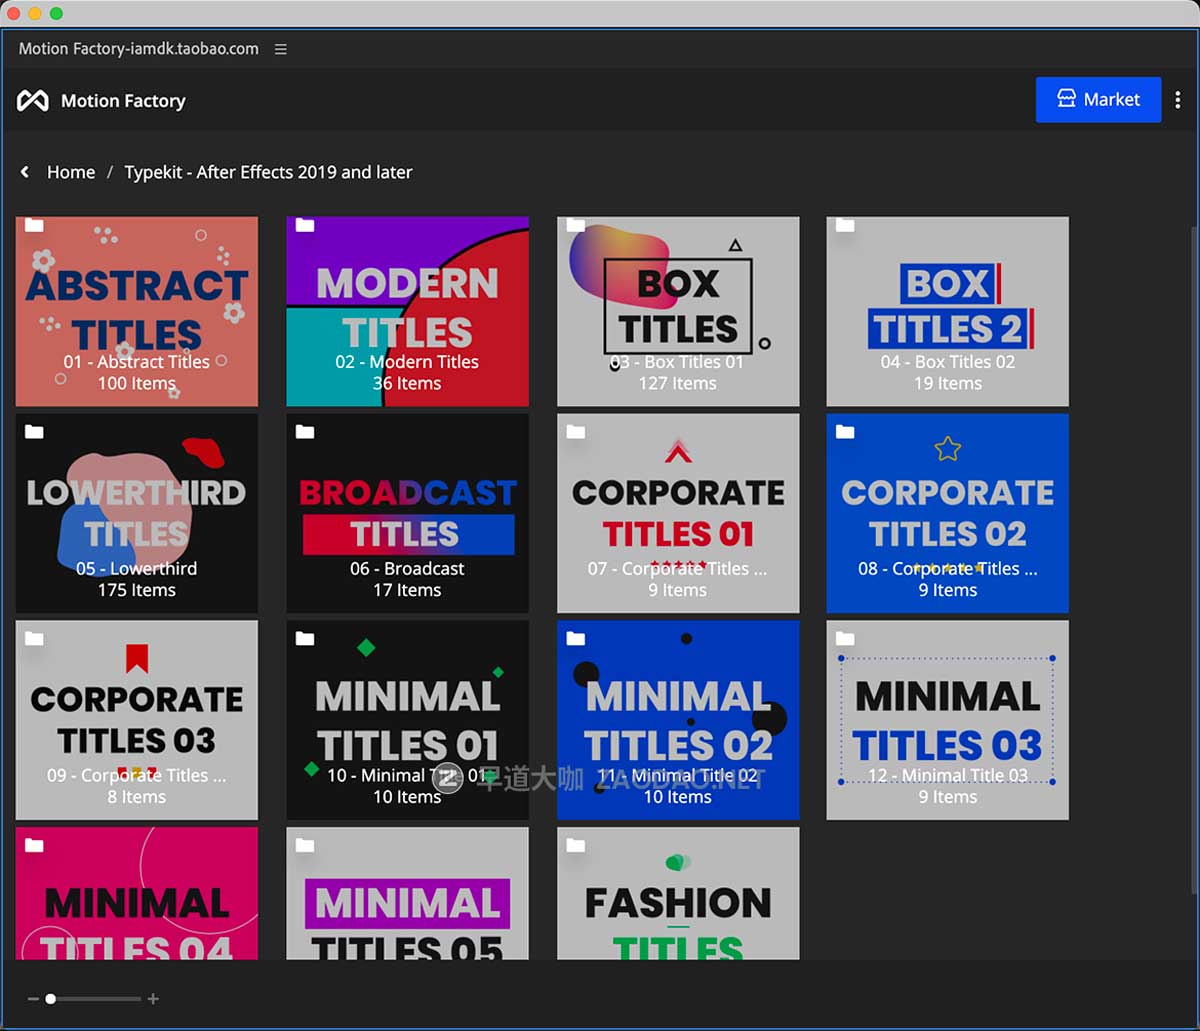
Task: Click the "100 Items" count text
Action: tap(137, 384)
